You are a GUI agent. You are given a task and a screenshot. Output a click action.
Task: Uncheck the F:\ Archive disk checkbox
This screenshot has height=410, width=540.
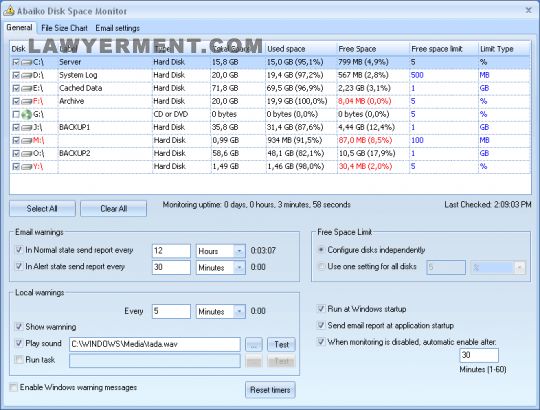click(x=16, y=102)
